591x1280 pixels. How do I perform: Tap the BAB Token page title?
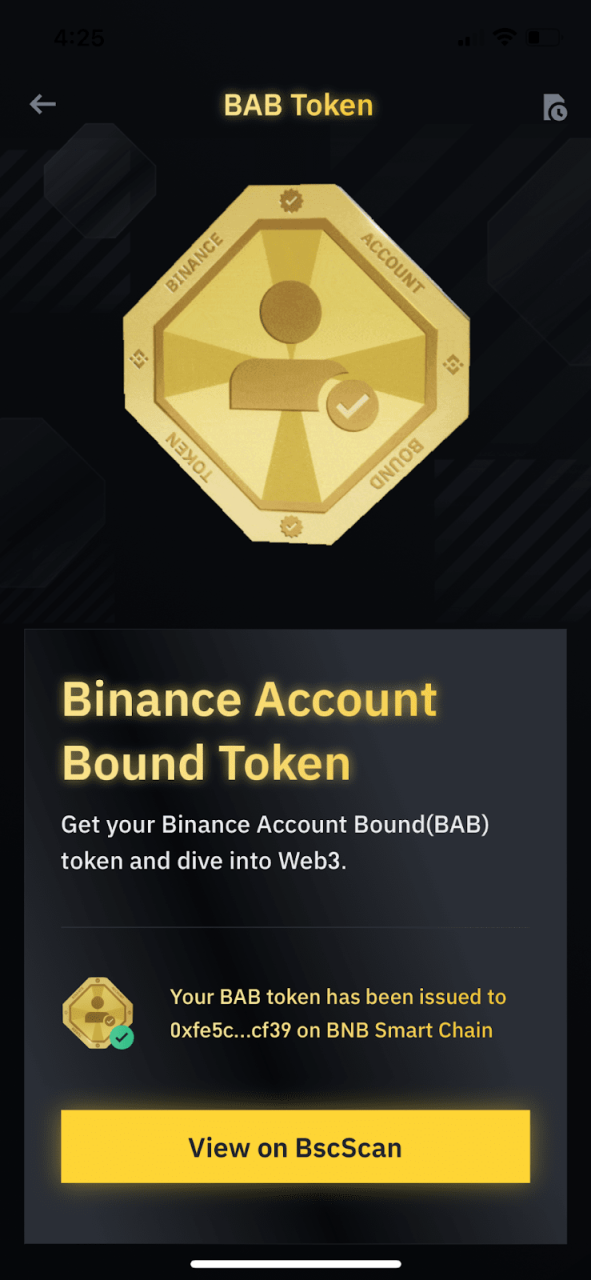pyautogui.click(x=298, y=105)
